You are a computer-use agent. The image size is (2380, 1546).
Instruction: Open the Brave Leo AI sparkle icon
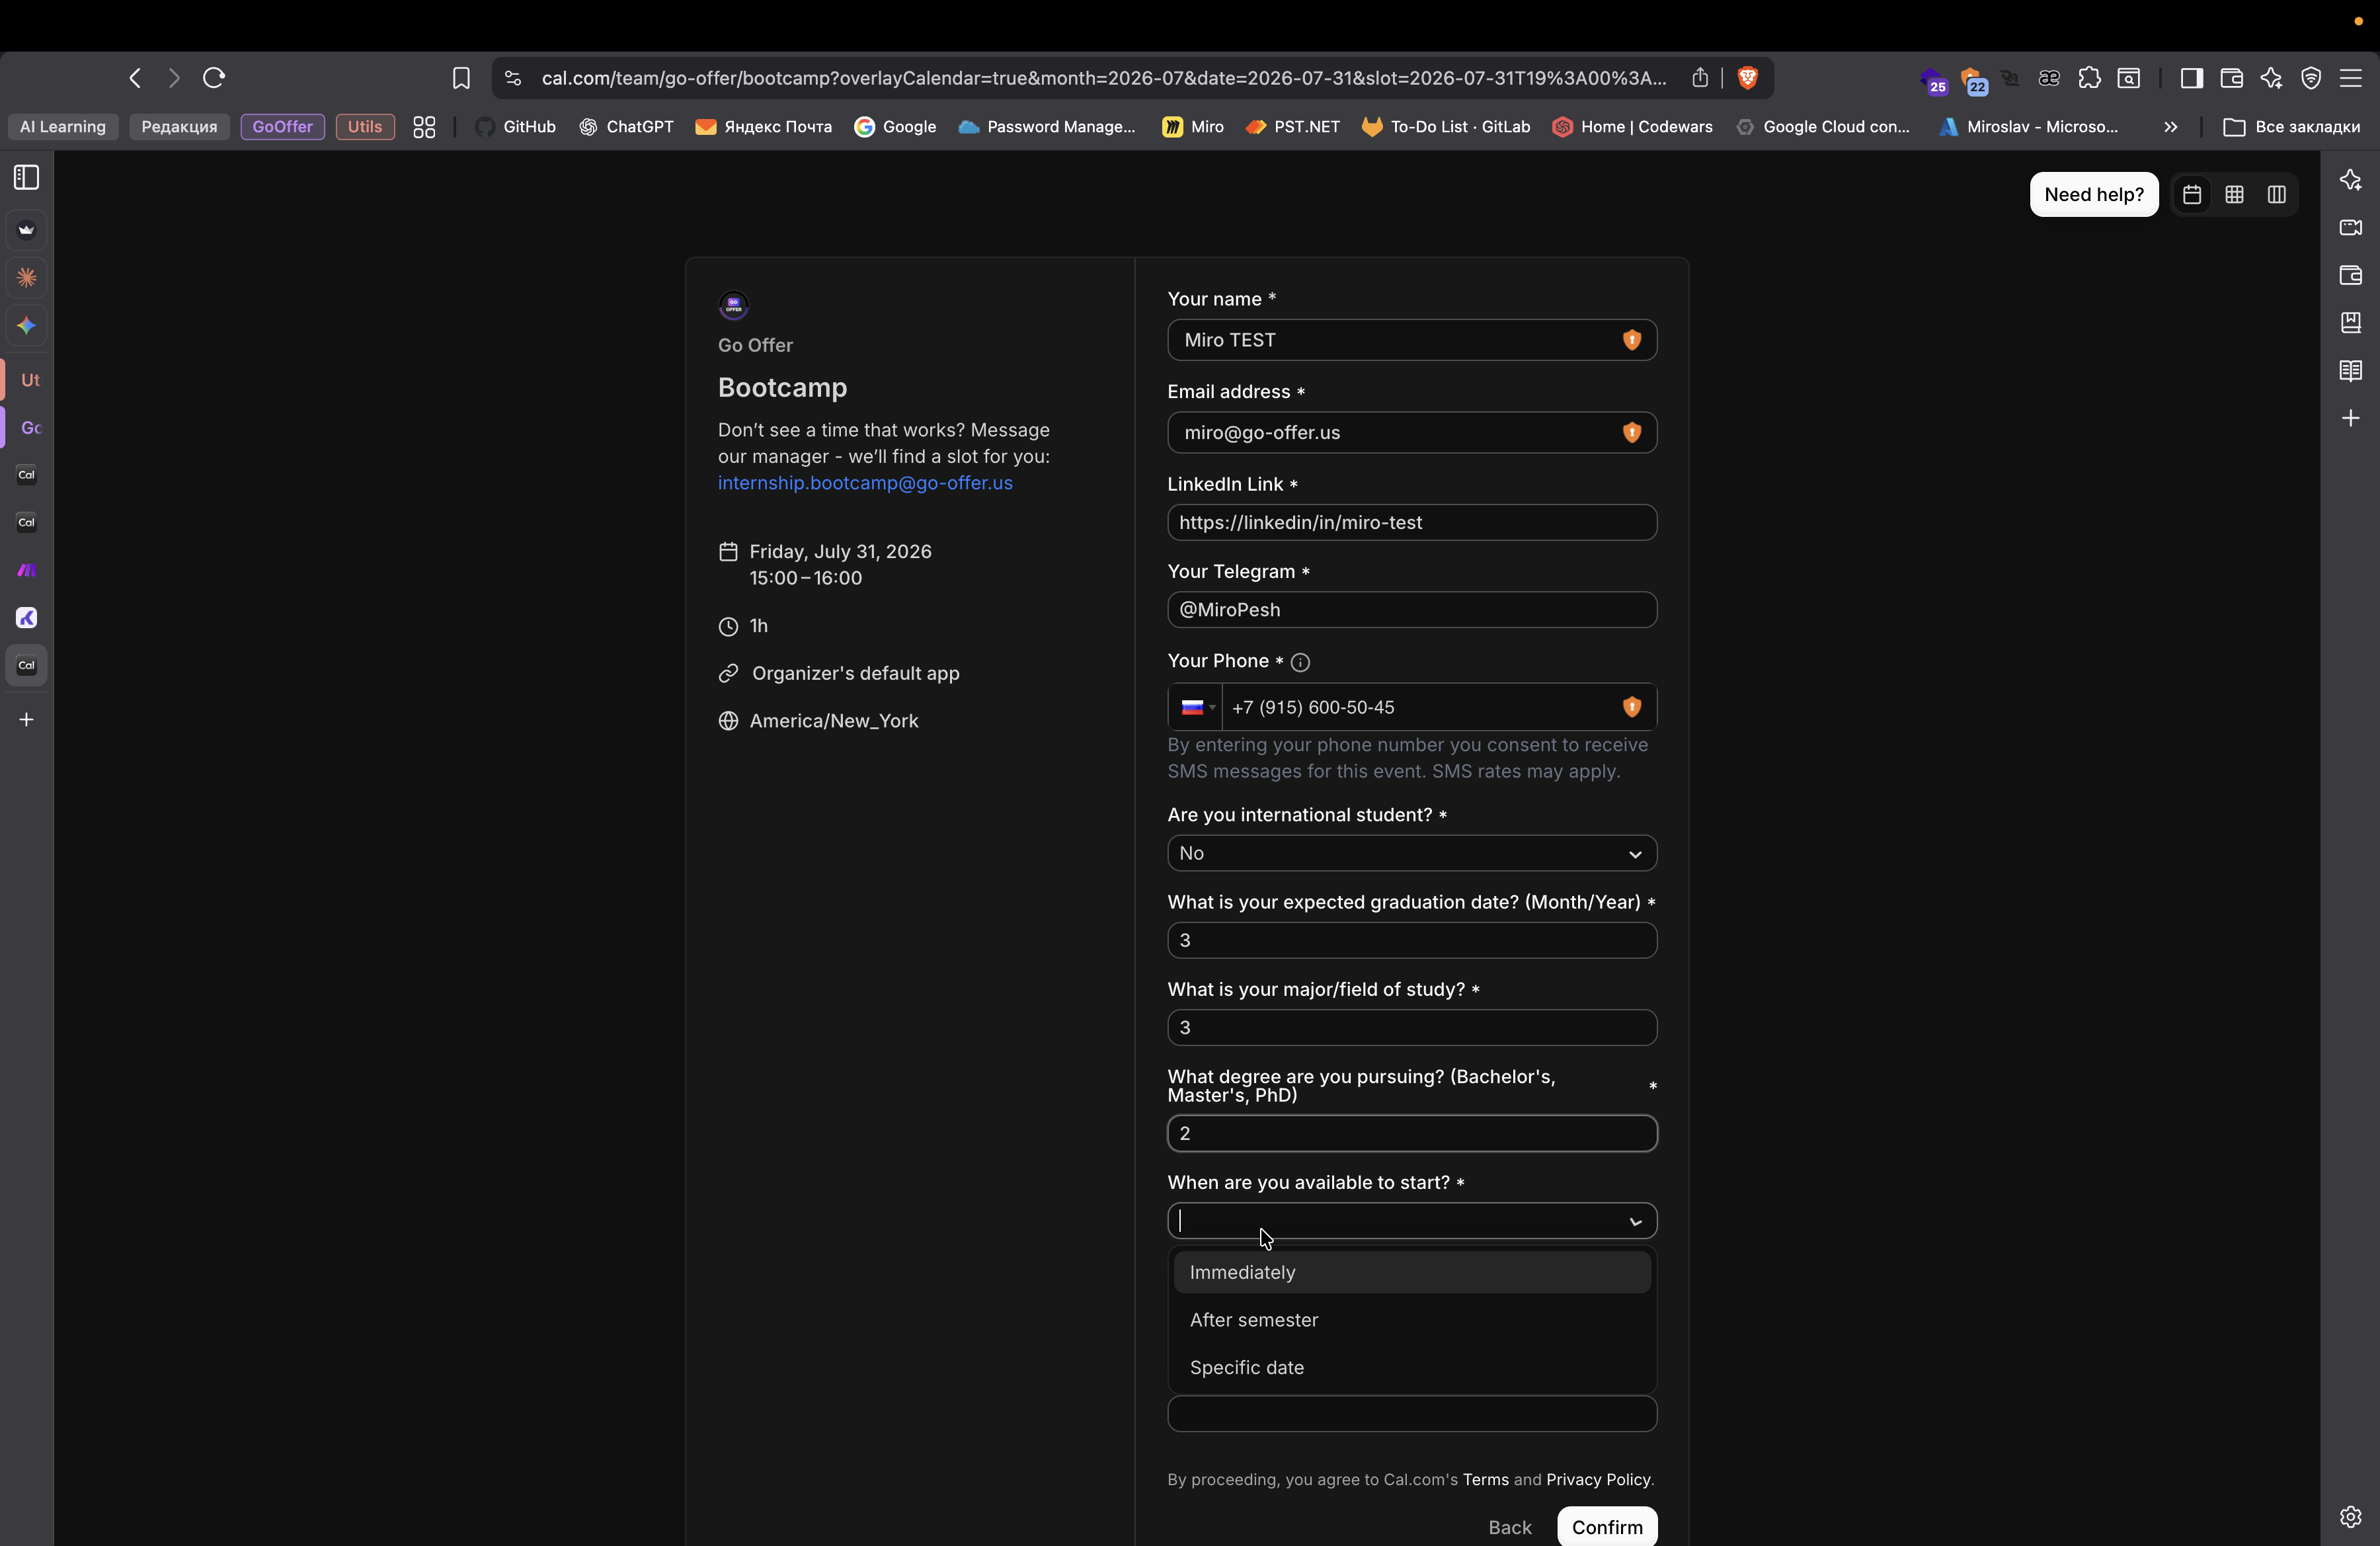[2271, 78]
